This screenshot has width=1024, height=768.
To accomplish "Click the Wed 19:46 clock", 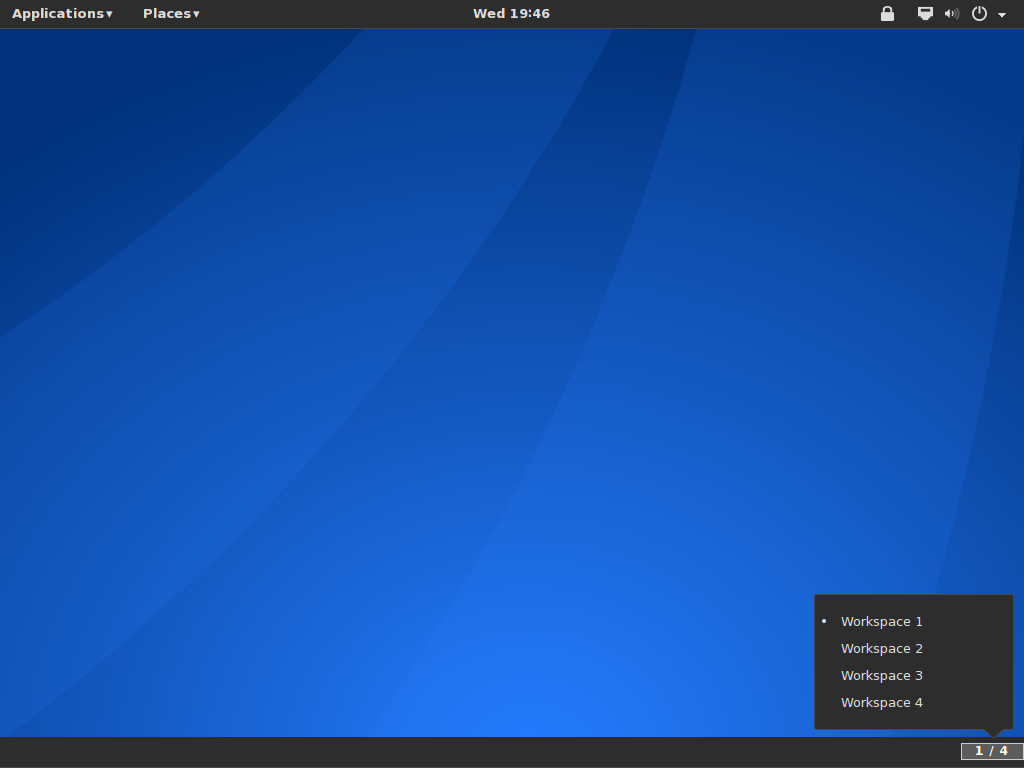I will [x=511, y=13].
